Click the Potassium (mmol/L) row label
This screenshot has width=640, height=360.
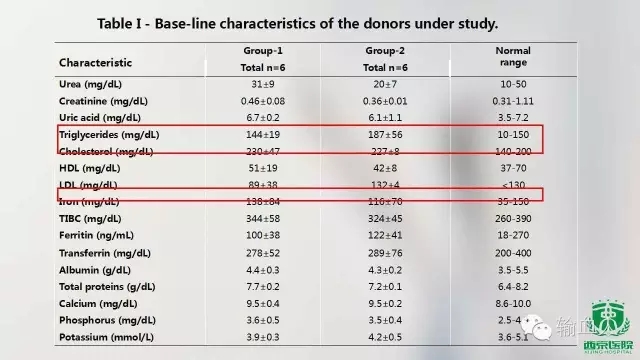(106, 338)
